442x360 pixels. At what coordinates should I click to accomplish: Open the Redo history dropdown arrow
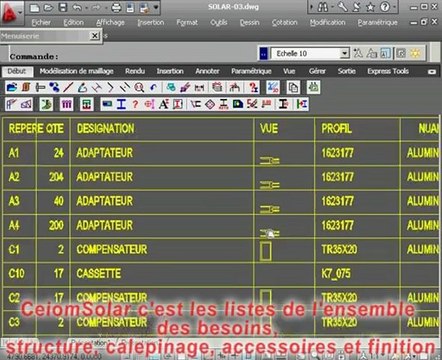point(105,8)
